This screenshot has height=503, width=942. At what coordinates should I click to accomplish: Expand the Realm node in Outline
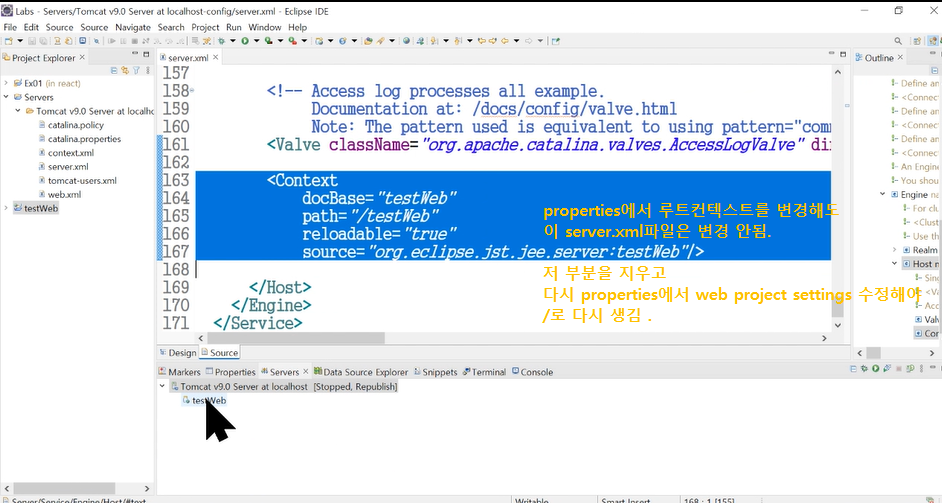pos(895,249)
